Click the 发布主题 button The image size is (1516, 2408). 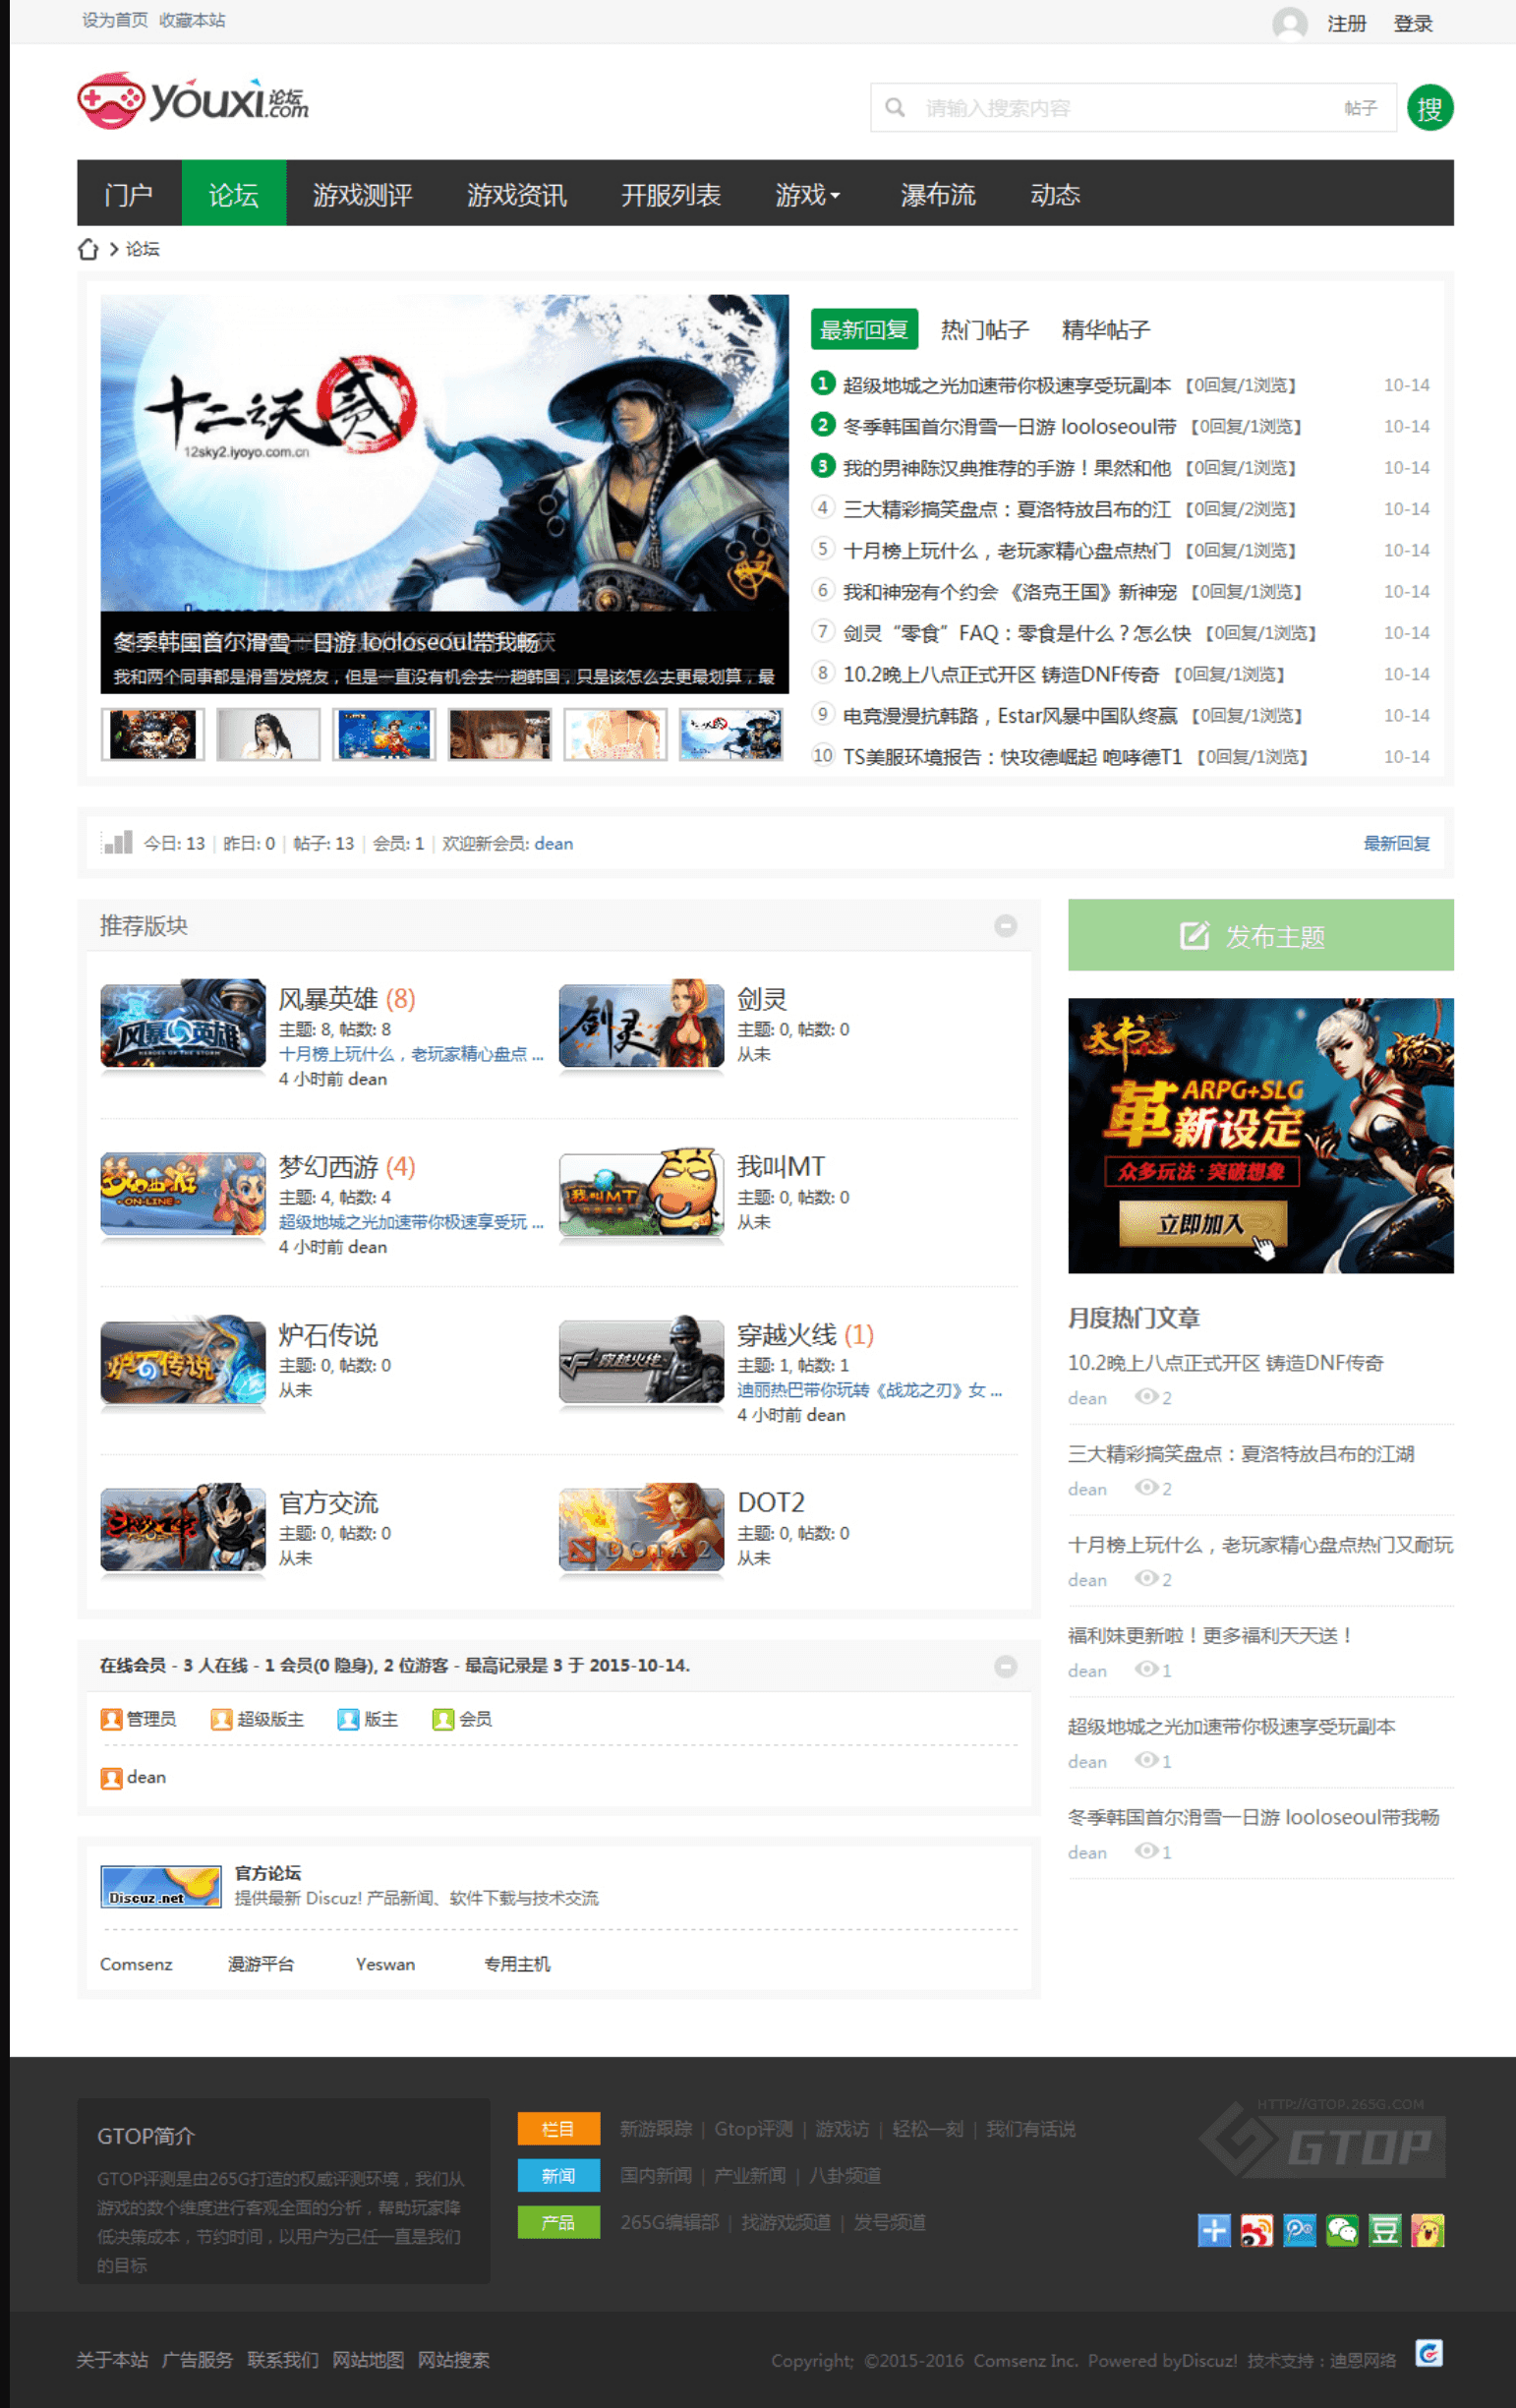(1260, 936)
